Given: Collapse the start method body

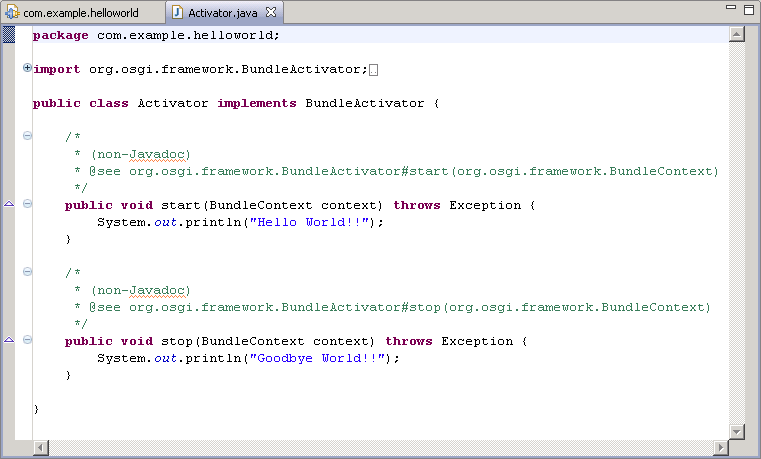Looking at the screenshot, I should (27, 204).
